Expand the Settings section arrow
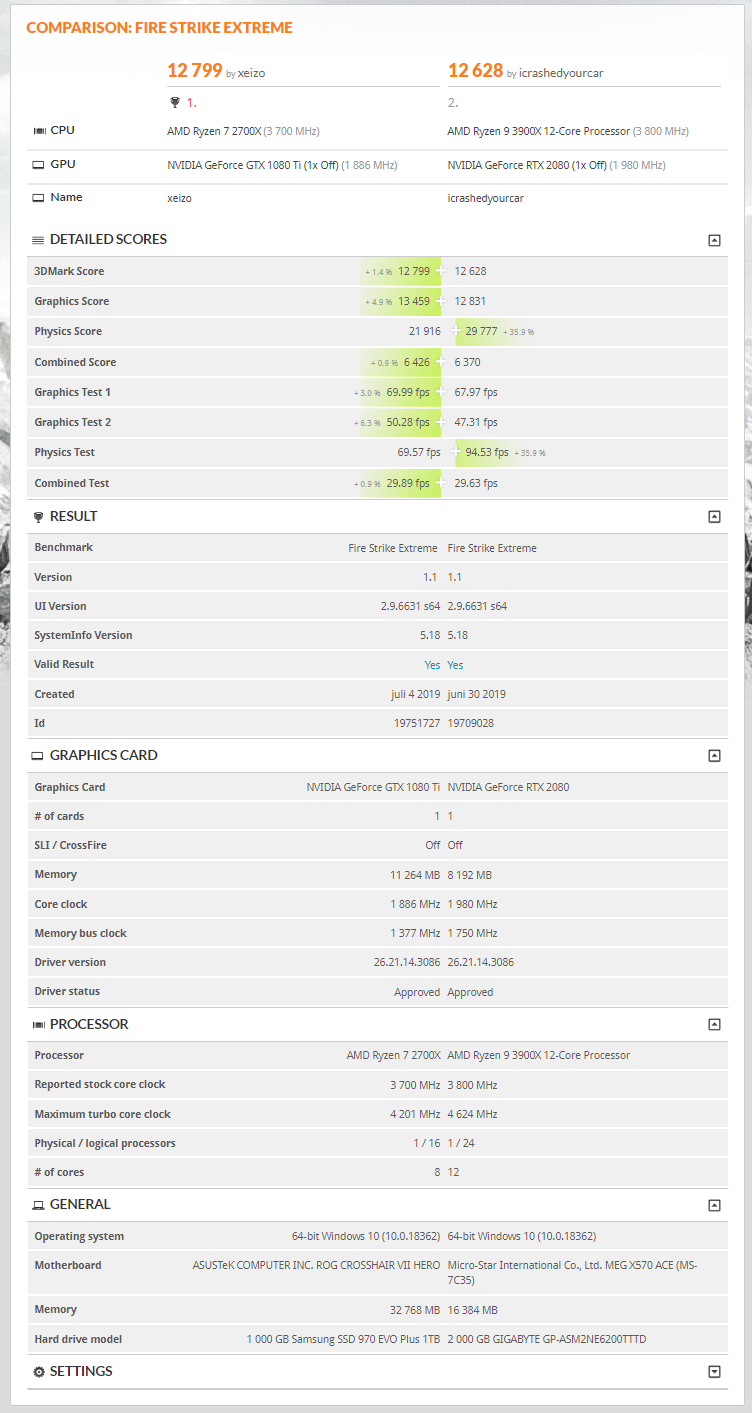The image size is (752, 1413). [714, 1372]
